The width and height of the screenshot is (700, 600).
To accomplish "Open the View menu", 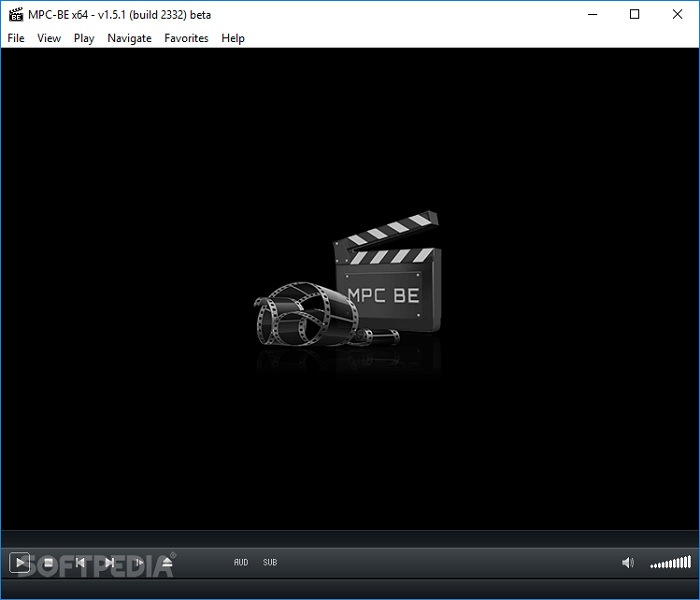I will pos(49,38).
